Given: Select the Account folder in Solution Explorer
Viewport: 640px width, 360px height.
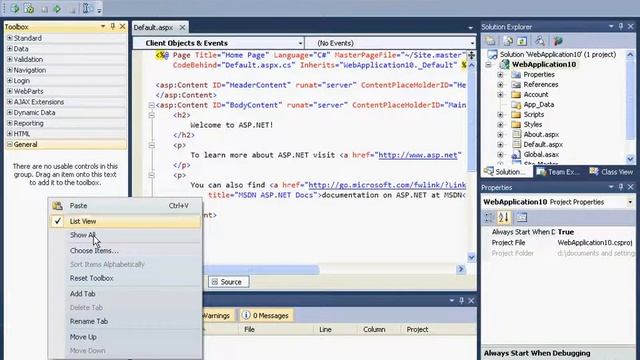Looking at the screenshot, I should [x=536, y=95].
